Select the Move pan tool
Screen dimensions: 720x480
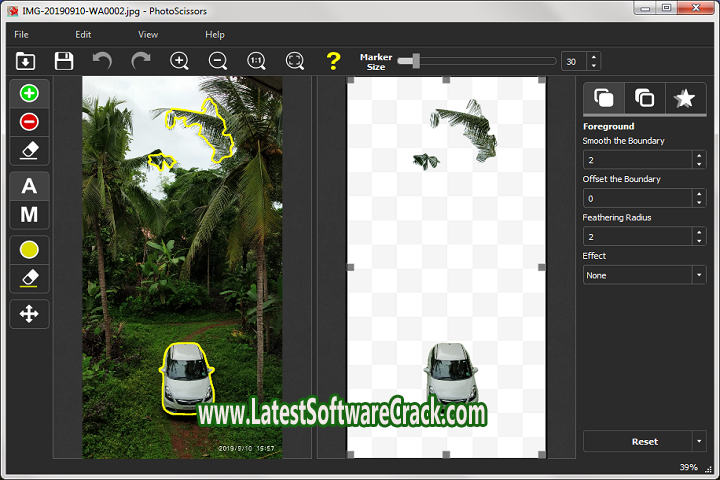pos(29,314)
